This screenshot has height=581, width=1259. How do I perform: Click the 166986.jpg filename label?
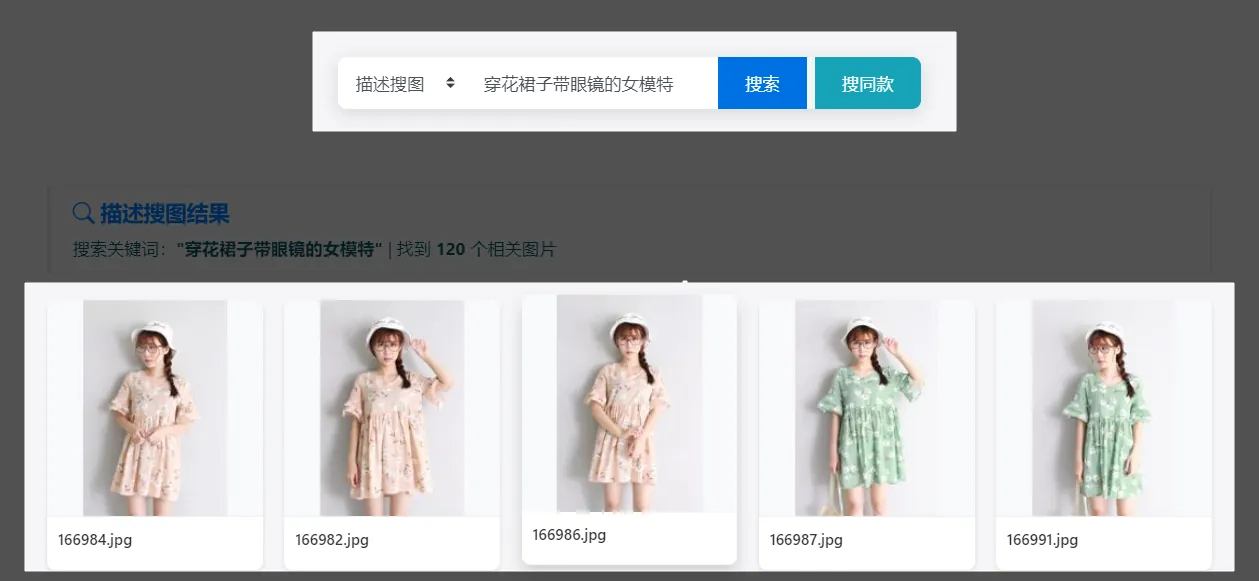tap(570, 534)
